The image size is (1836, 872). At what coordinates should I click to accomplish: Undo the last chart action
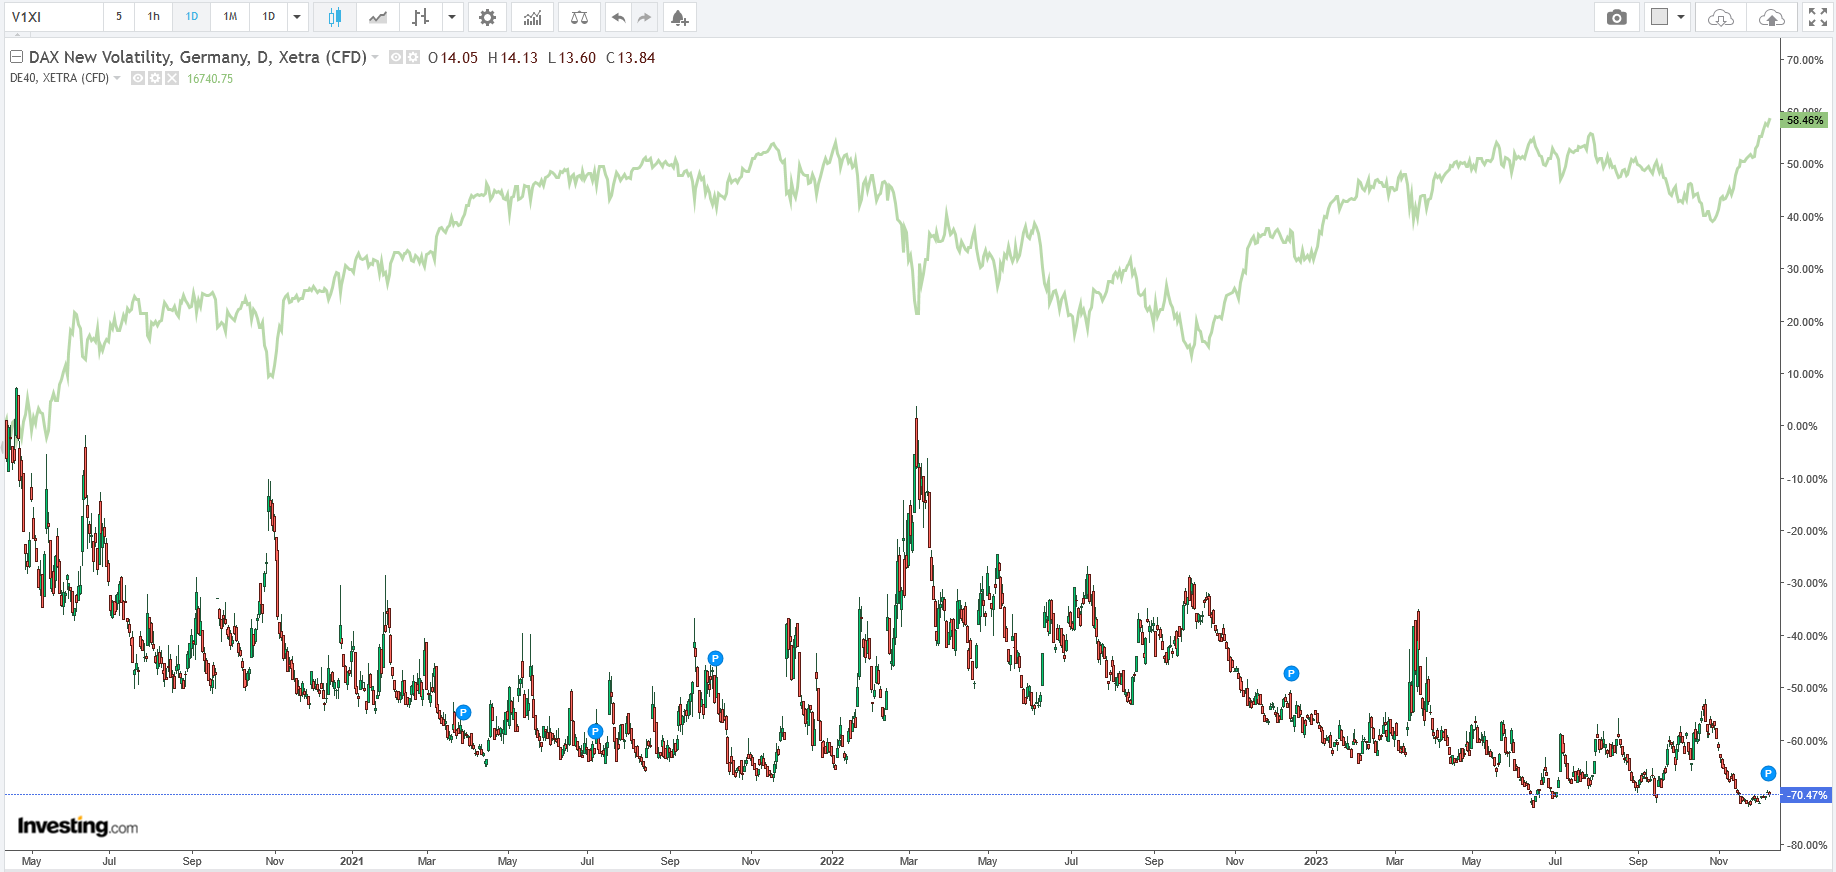click(619, 17)
